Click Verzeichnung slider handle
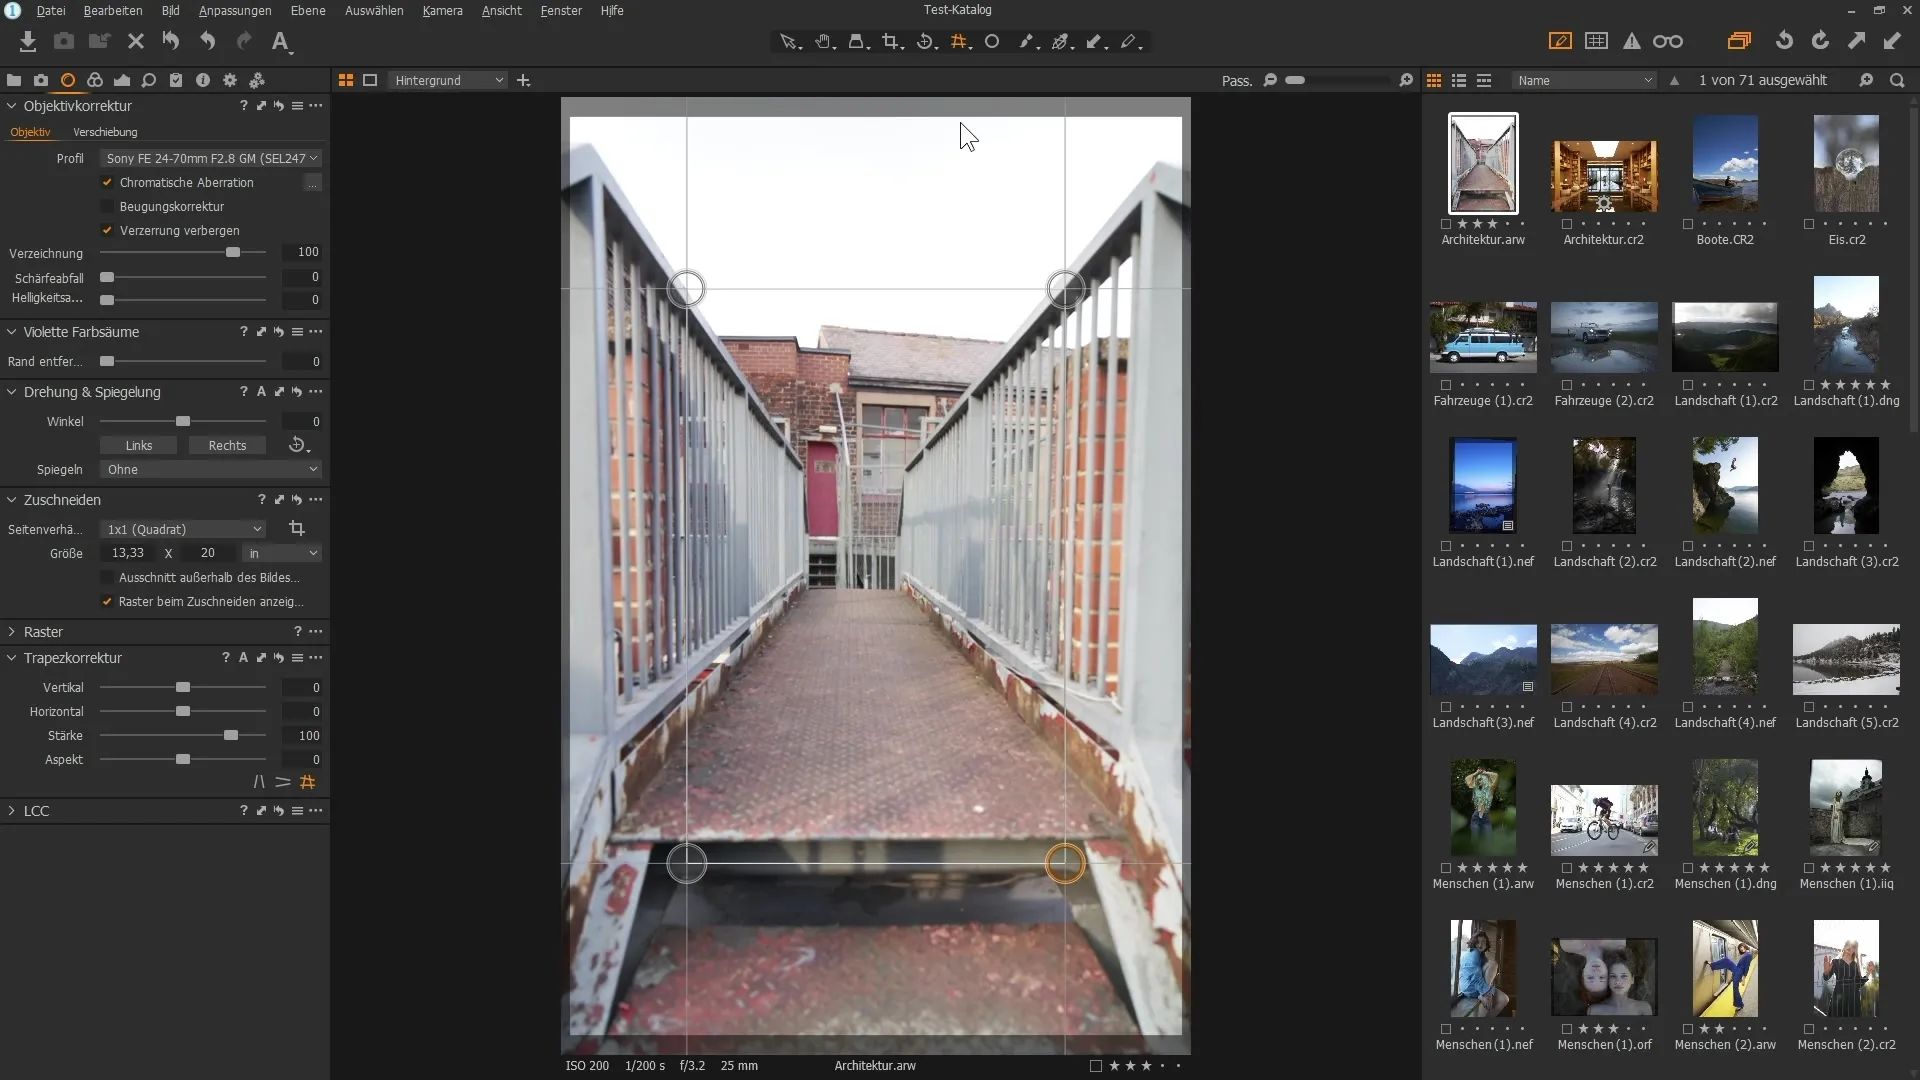This screenshot has width=1920, height=1080. 233,252
